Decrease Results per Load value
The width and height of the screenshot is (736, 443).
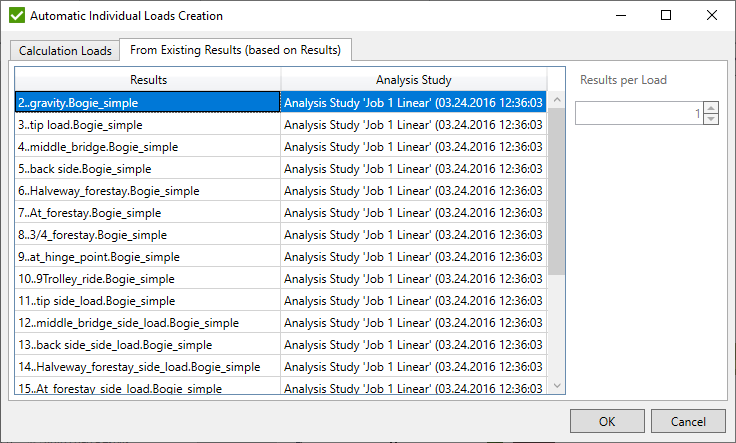point(711,119)
